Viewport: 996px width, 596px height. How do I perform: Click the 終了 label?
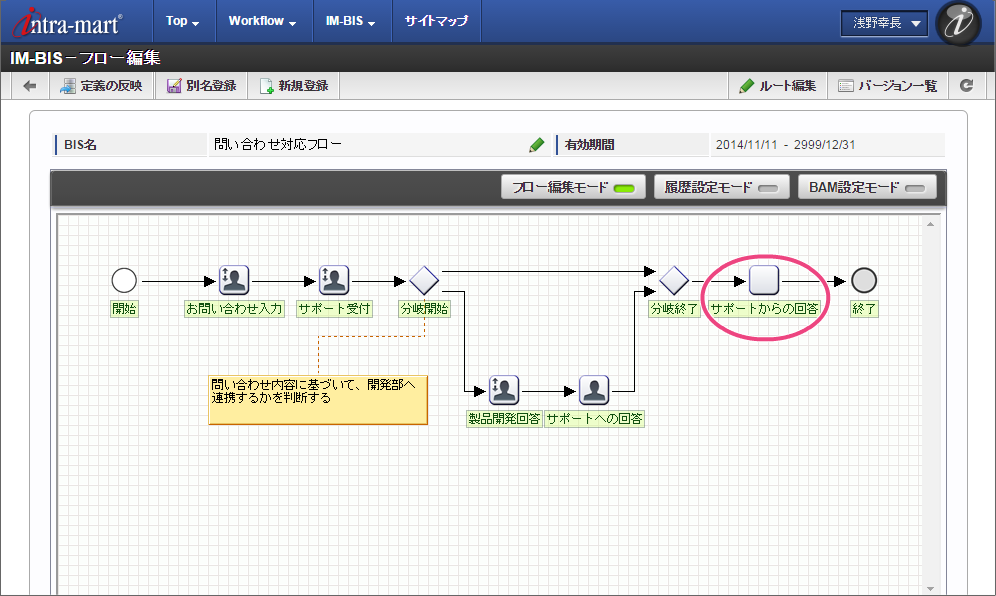864,309
